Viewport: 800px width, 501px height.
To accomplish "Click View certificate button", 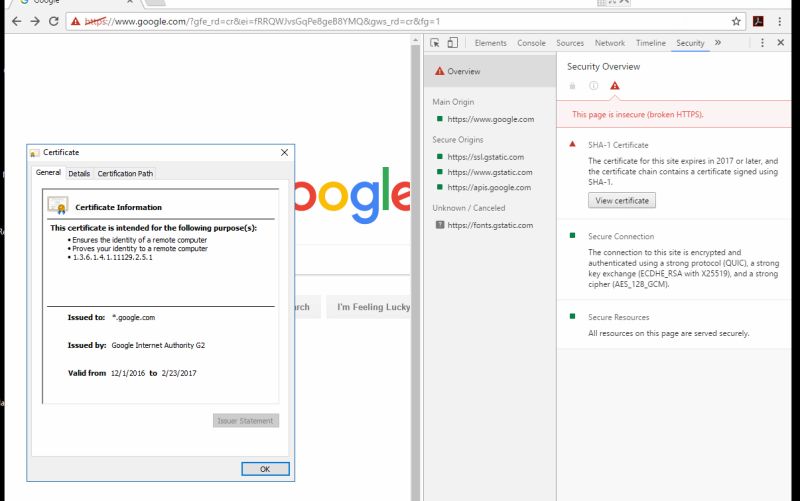I will pos(622,201).
